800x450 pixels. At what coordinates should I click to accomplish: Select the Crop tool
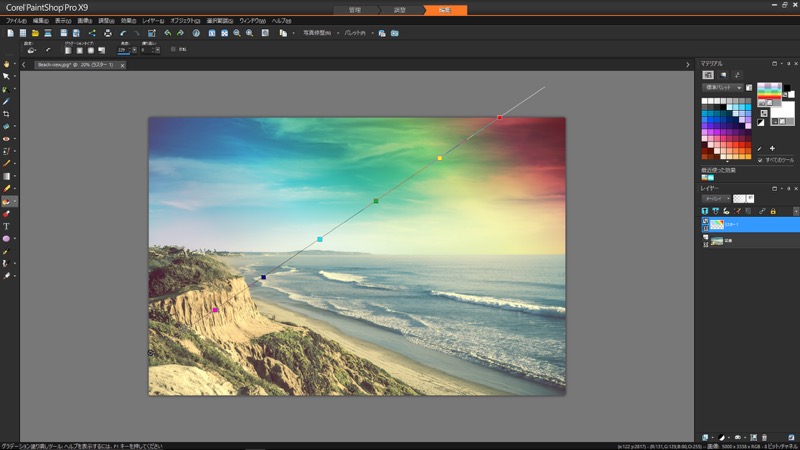click(x=6, y=114)
